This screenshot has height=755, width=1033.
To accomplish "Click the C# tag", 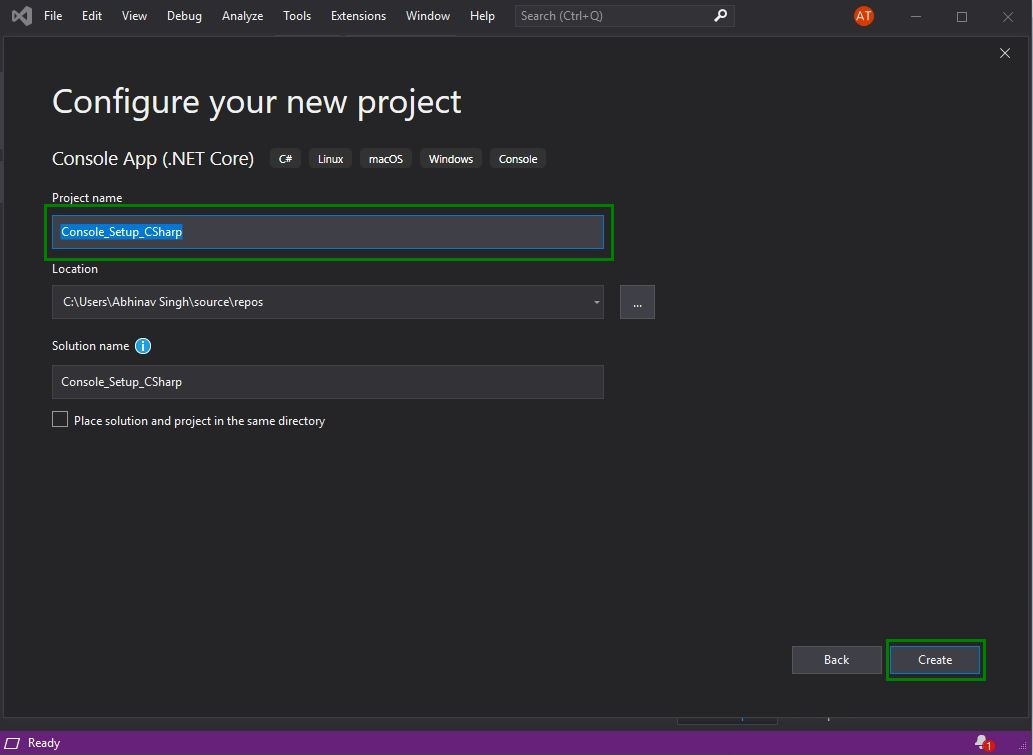I will coord(285,159).
